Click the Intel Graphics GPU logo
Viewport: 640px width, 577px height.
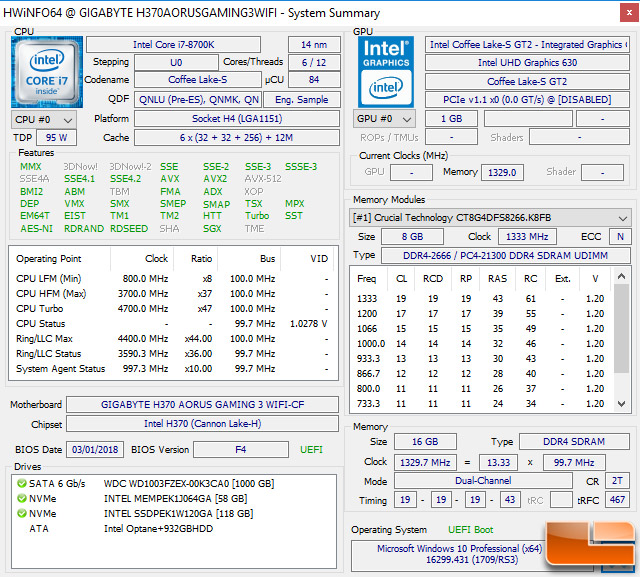click(386, 72)
